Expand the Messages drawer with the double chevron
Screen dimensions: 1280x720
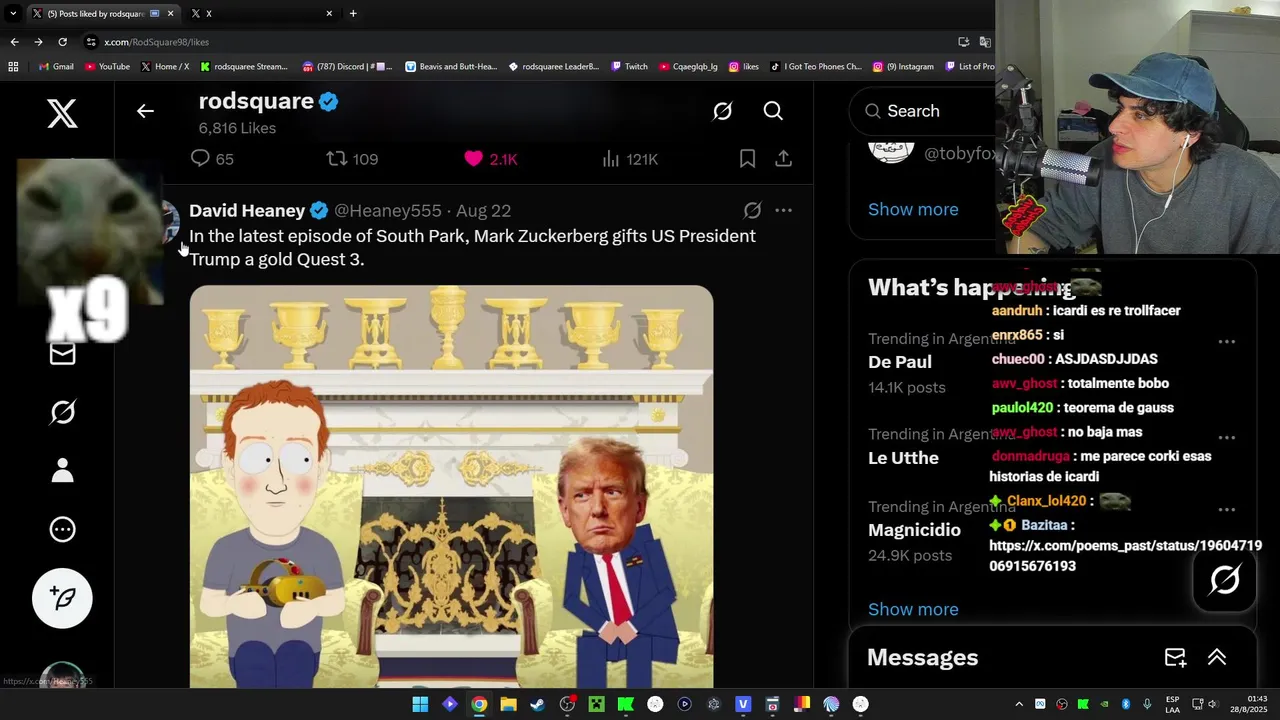pyautogui.click(x=1217, y=657)
